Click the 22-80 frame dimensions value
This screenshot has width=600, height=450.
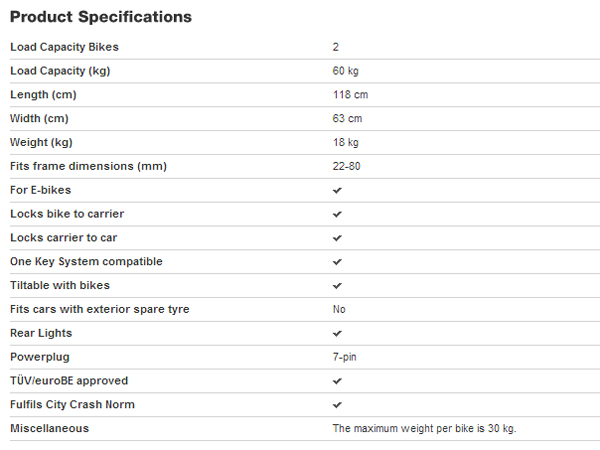pos(347,166)
